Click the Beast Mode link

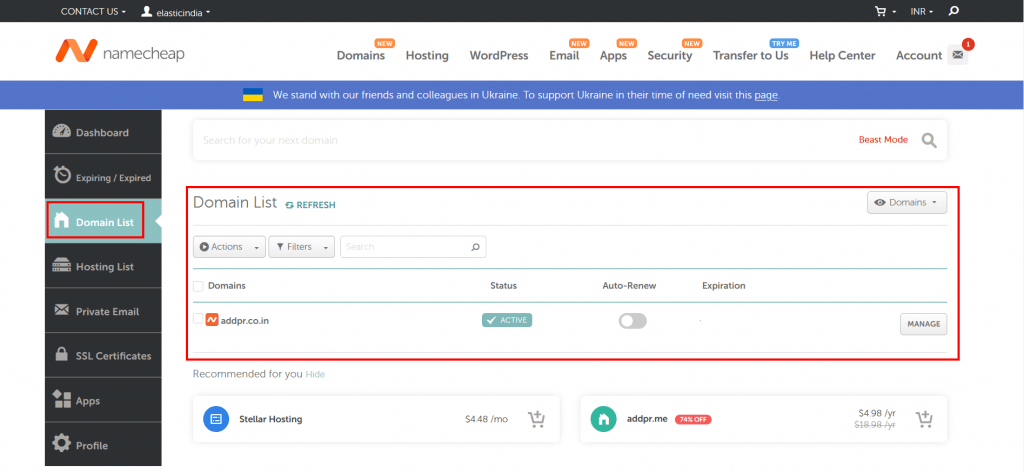883,140
